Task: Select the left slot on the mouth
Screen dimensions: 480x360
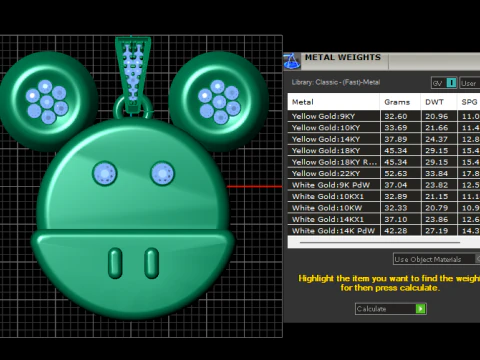Action: (x=115, y=263)
